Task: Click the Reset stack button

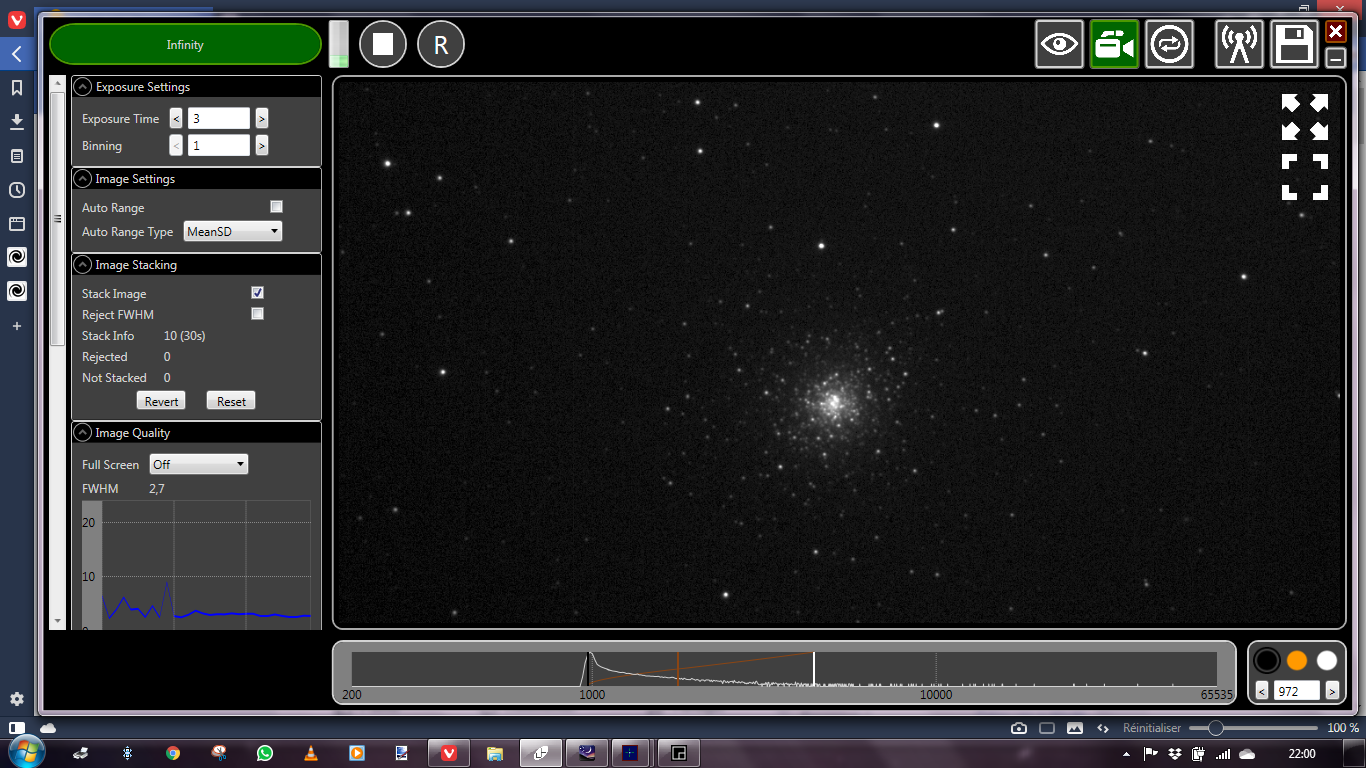Action: point(231,401)
